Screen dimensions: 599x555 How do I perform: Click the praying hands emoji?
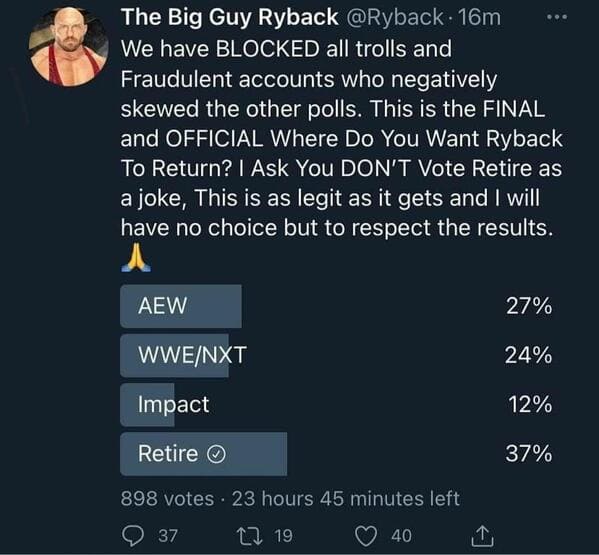[136, 257]
